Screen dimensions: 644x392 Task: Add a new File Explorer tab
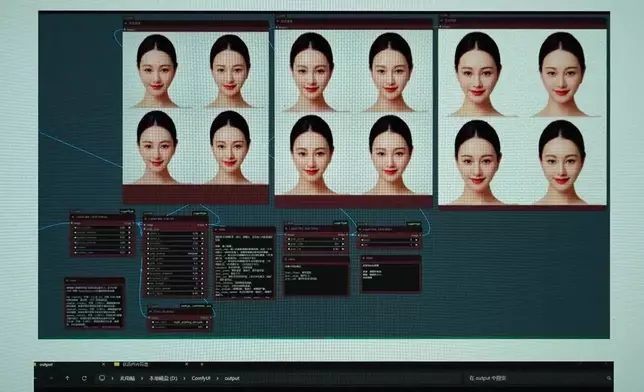[x=202, y=364]
